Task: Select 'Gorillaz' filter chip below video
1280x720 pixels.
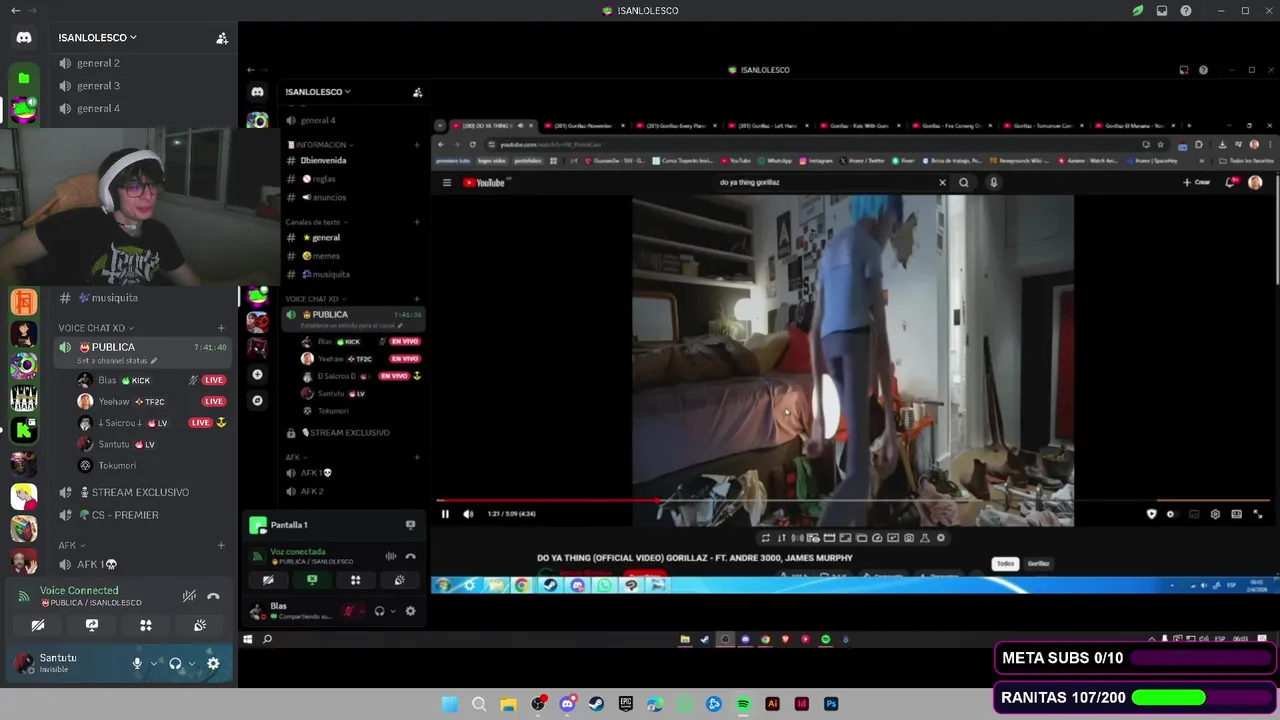Action: (x=1038, y=564)
